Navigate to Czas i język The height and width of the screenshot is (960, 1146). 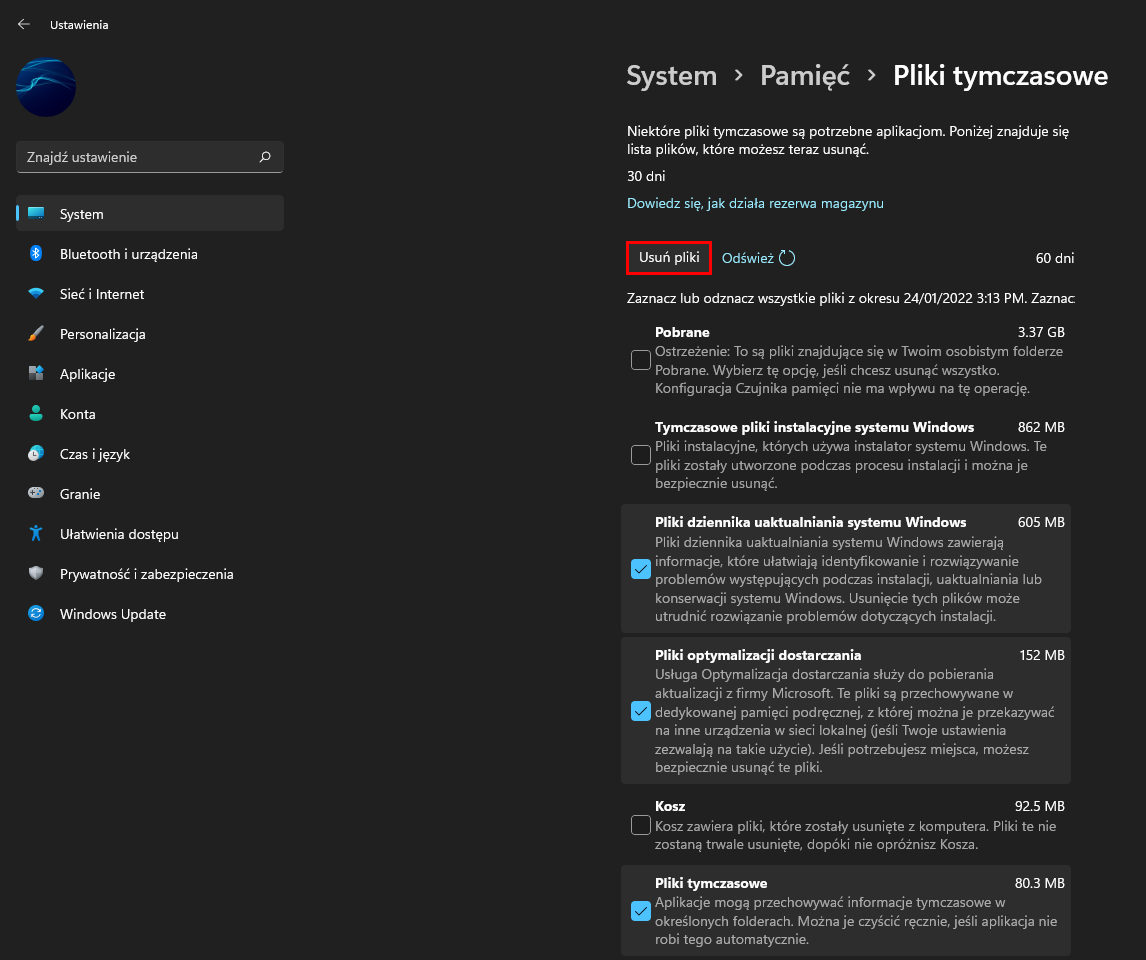150,454
